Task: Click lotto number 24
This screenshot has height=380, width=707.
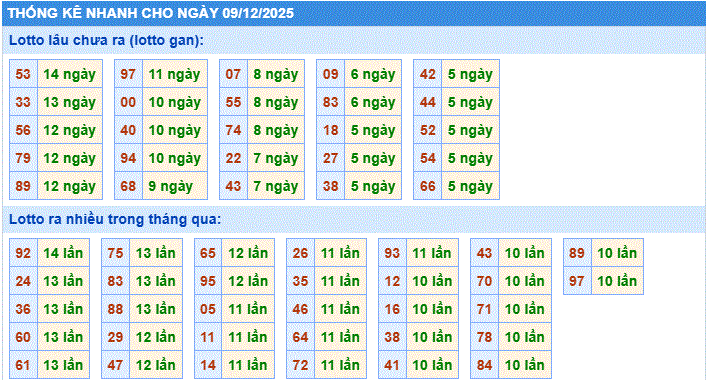Action: 23,281
